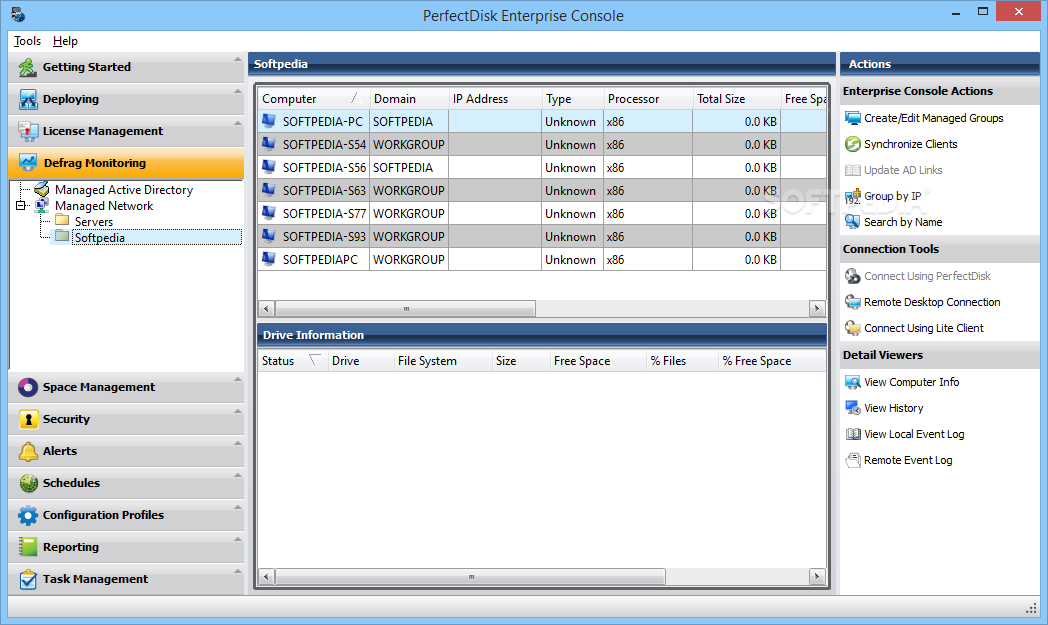Click the Create/Edit Managed Groups icon
1048x625 pixels.
click(853, 118)
